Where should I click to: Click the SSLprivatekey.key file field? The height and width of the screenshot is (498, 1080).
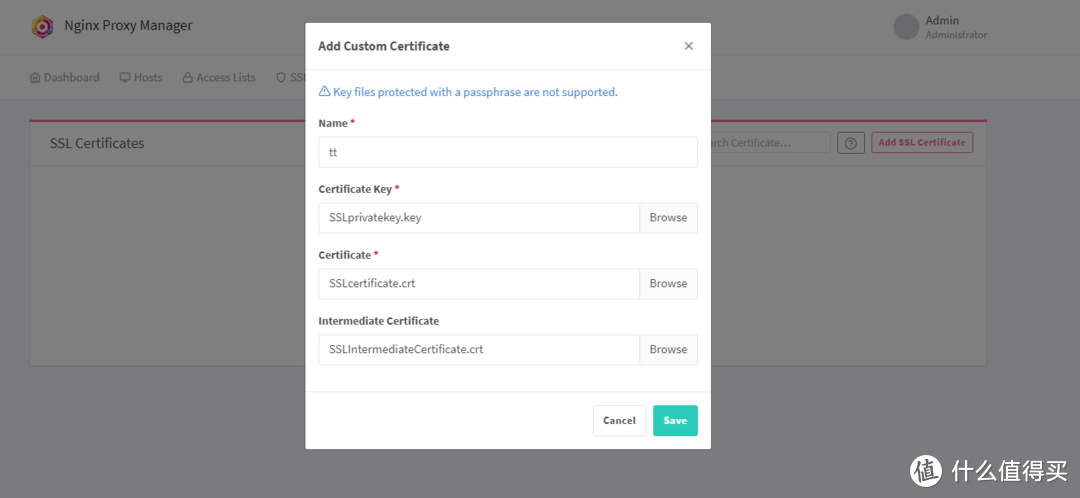[479, 218]
